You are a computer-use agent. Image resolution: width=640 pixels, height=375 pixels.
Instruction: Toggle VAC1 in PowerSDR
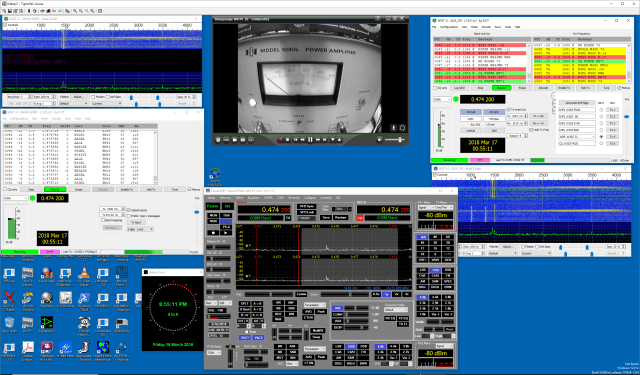244,338
